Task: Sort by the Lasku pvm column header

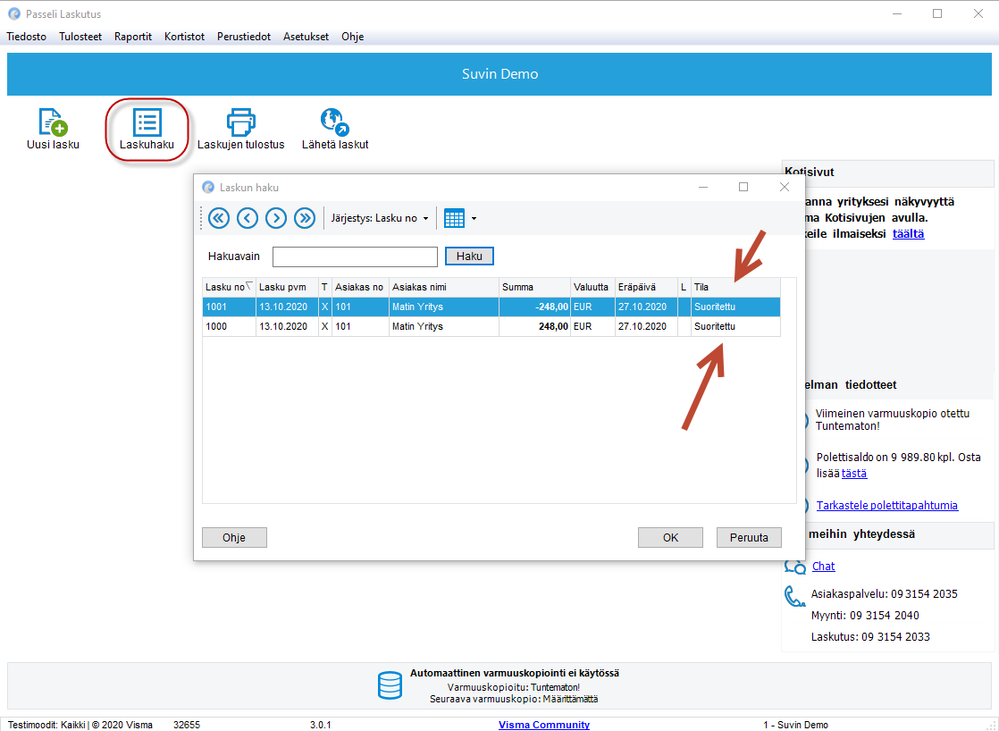Action: (287, 287)
